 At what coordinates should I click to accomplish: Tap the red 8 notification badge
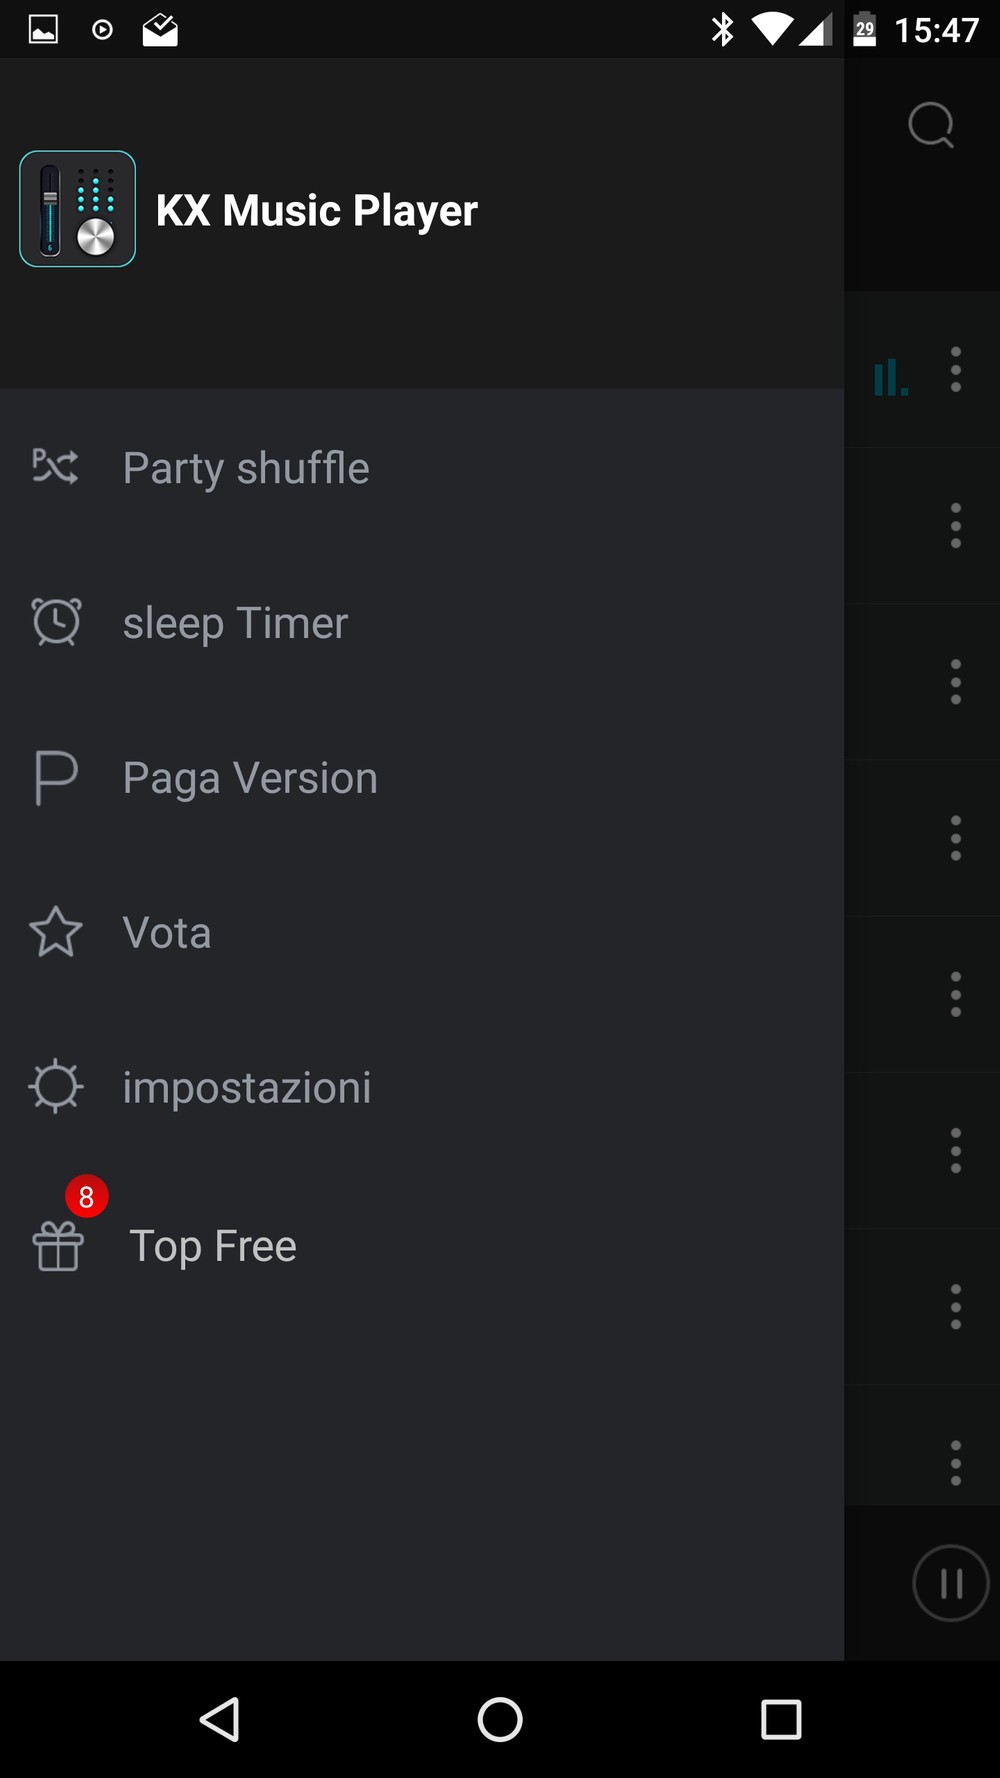pyautogui.click(x=87, y=1196)
